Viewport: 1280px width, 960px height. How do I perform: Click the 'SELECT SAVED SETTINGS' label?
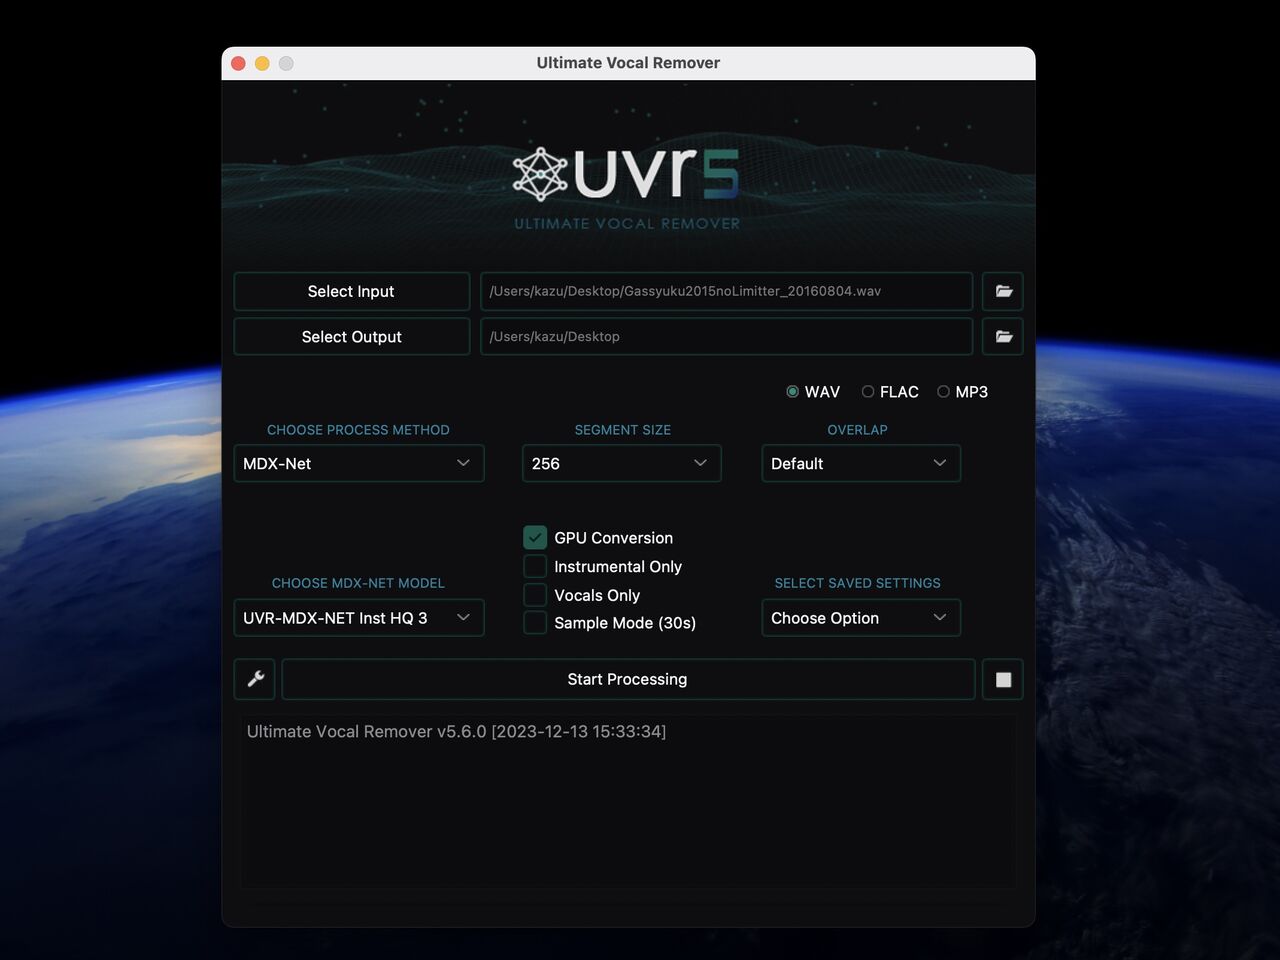click(857, 583)
